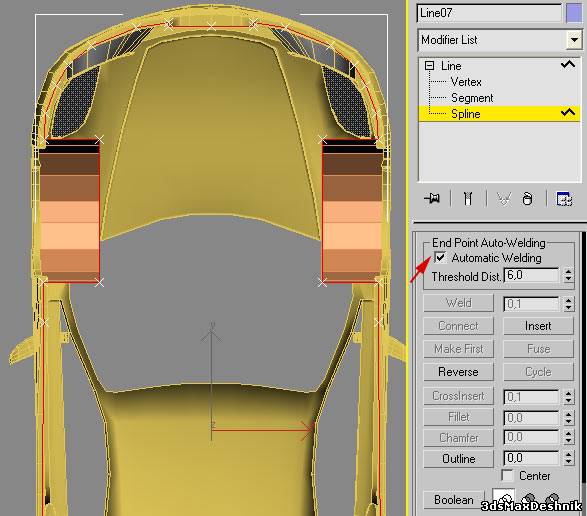Image resolution: width=587 pixels, height=516 pixels.
Task: Toggle the Automatic Welding checkbox
Action: point(440,257)
